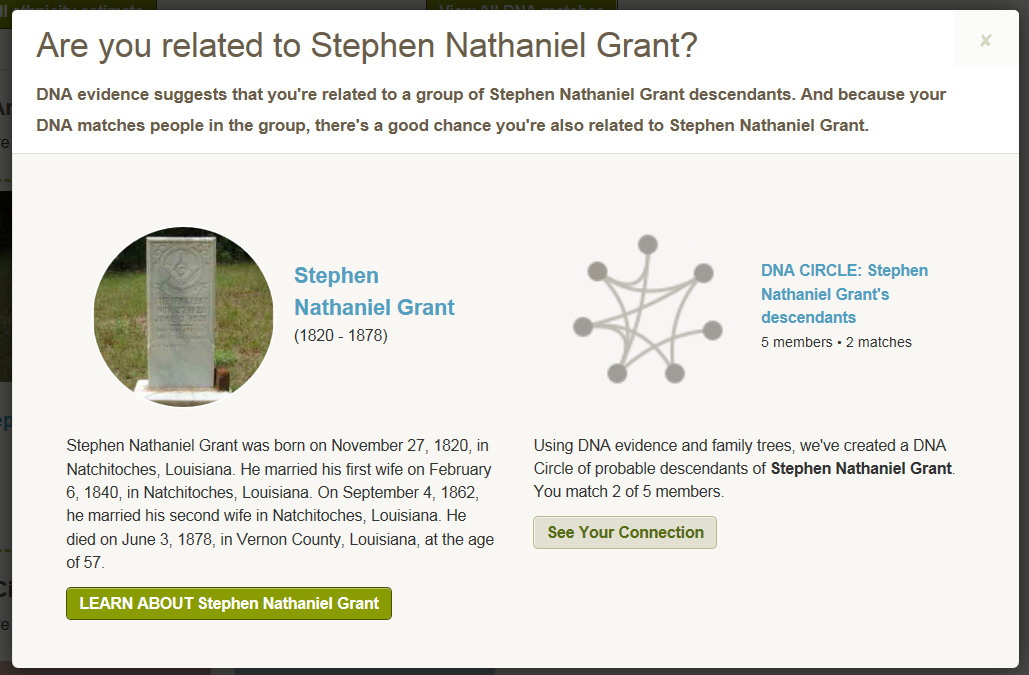The height and width of the screenshot is (675, 1029).
Task: Close the Stephen Nathaniel Grant dialog
Action: pos(986,40)
